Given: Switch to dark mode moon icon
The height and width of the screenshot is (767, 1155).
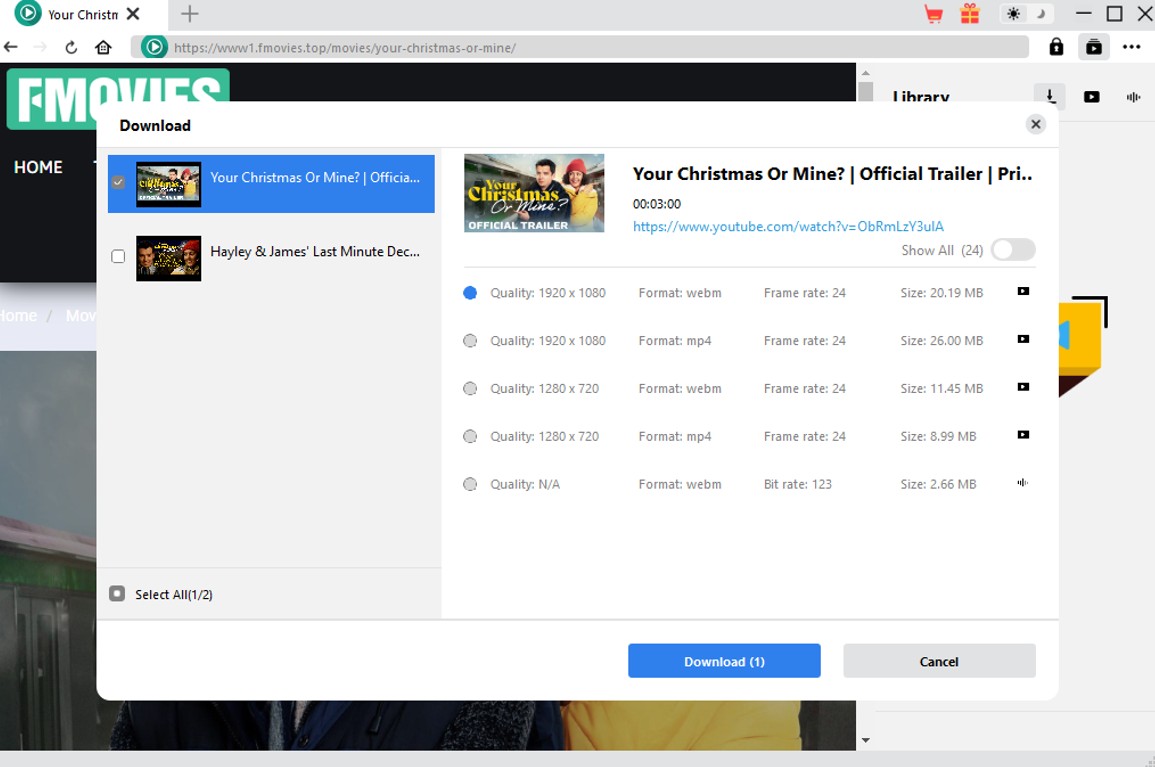Looking at the screenshot, I should [1042, 14].
